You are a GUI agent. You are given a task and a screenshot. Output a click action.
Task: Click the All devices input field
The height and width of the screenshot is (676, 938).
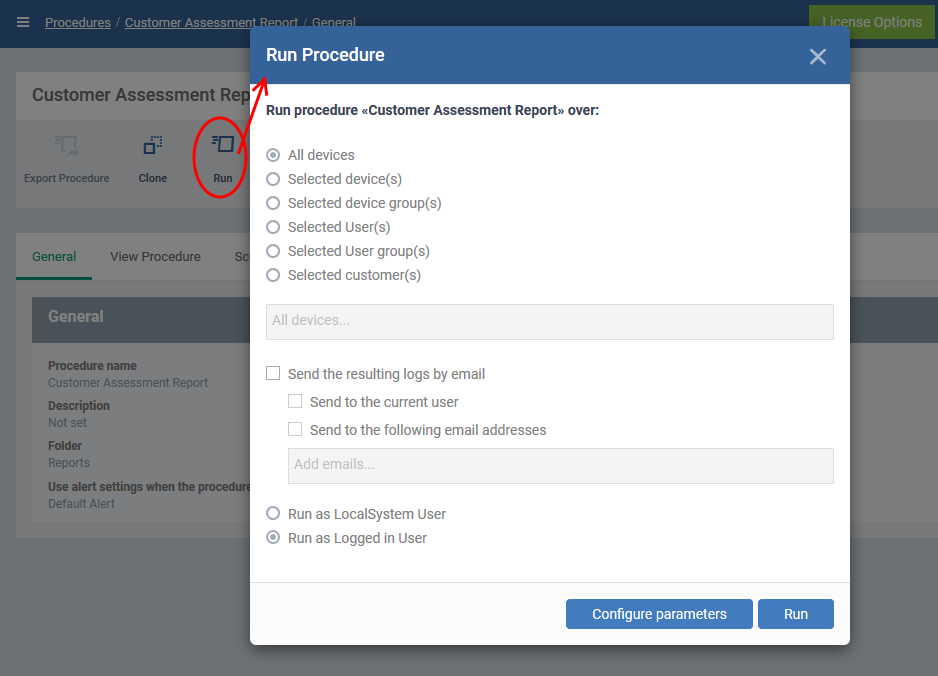(x=550, y=322)
